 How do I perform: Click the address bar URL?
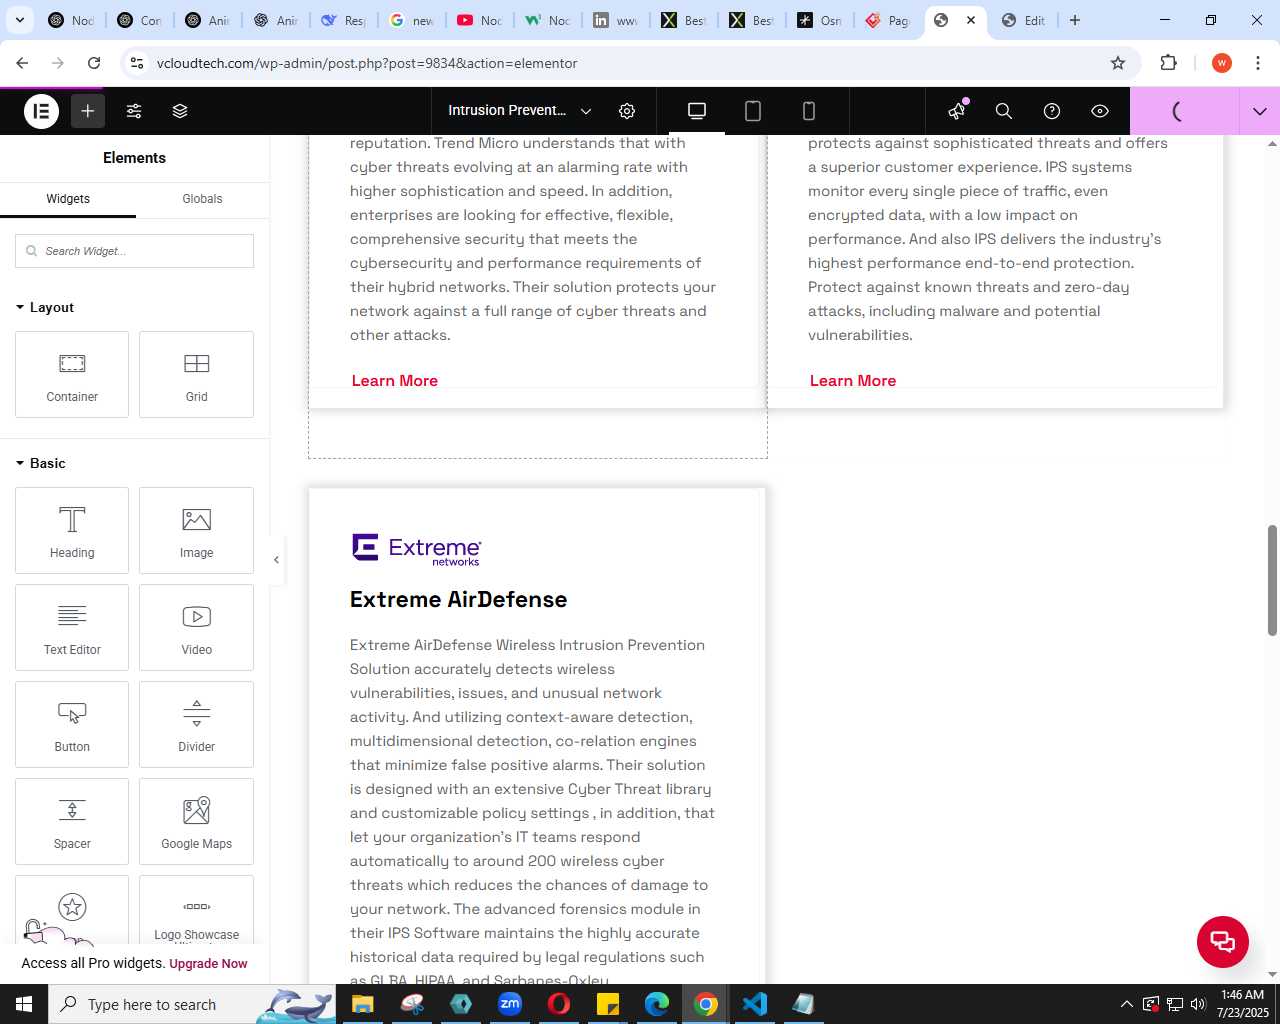367,63
